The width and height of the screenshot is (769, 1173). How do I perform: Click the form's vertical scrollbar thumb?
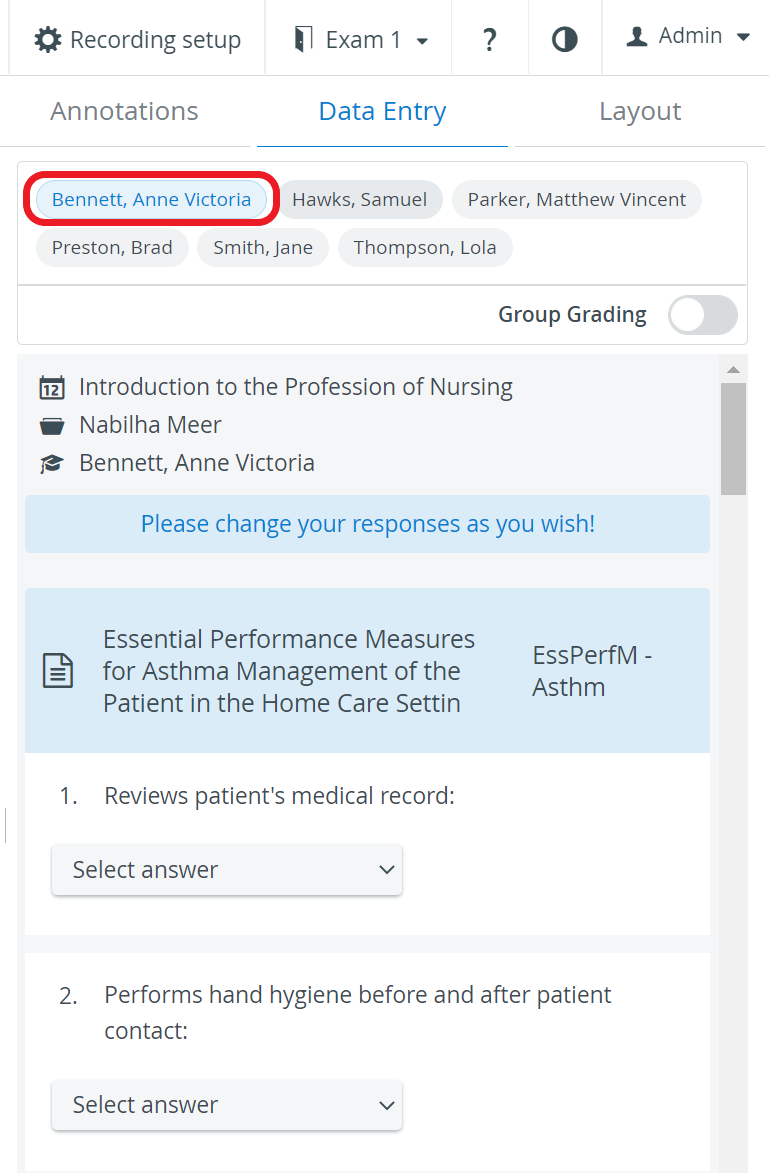pos(733,439)
